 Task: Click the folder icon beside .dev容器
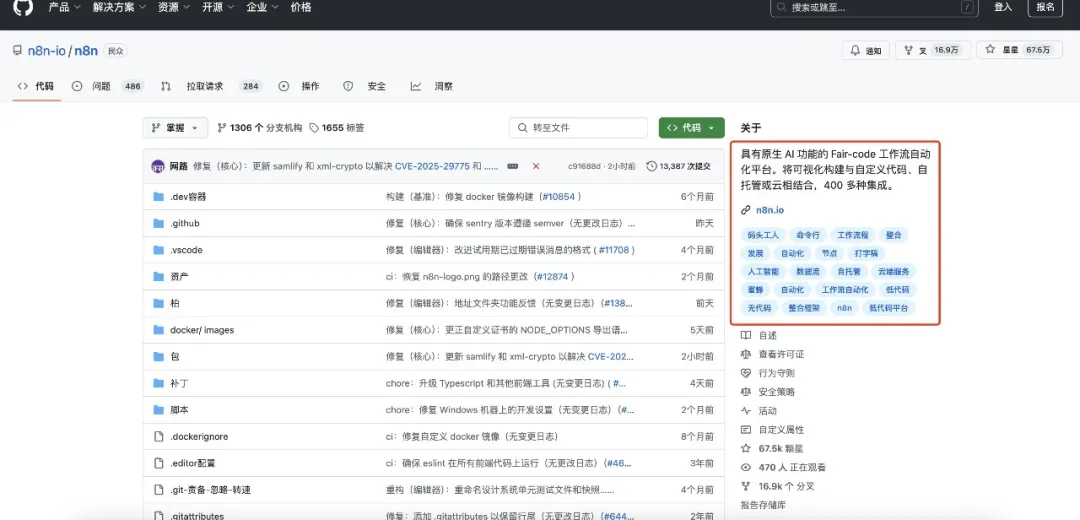[158, 196]
